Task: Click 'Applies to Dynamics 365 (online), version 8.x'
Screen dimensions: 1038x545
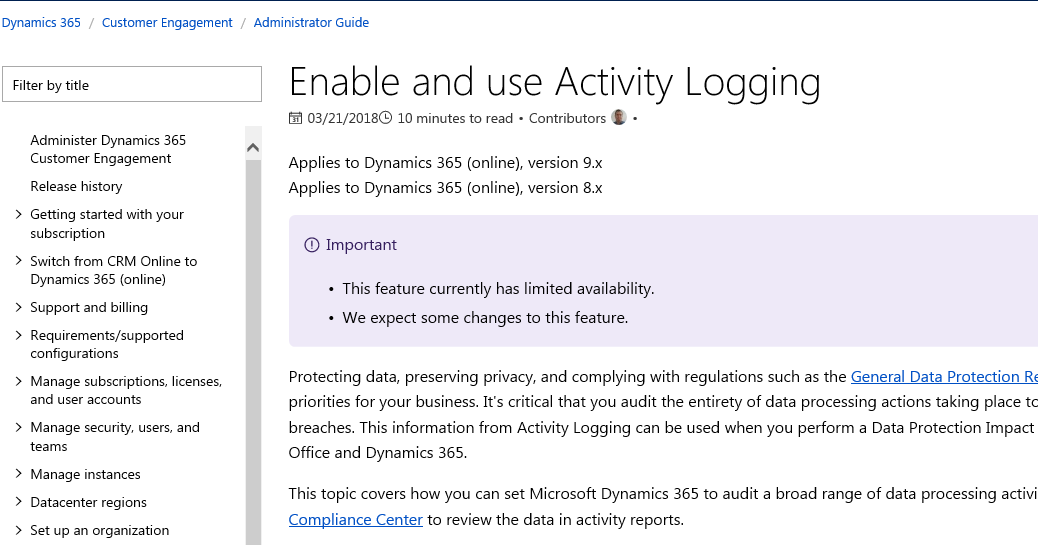Action: click(446, 187)
